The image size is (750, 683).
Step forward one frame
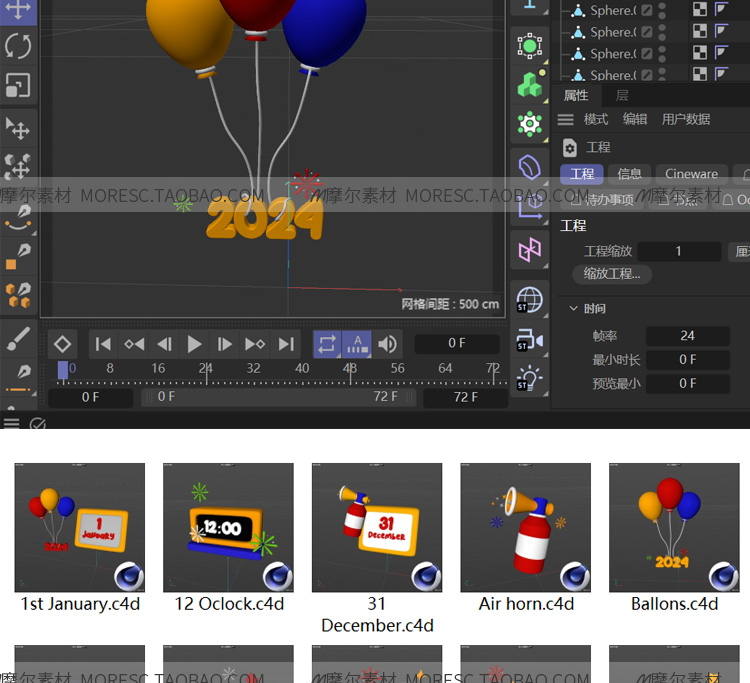point(224,344)
